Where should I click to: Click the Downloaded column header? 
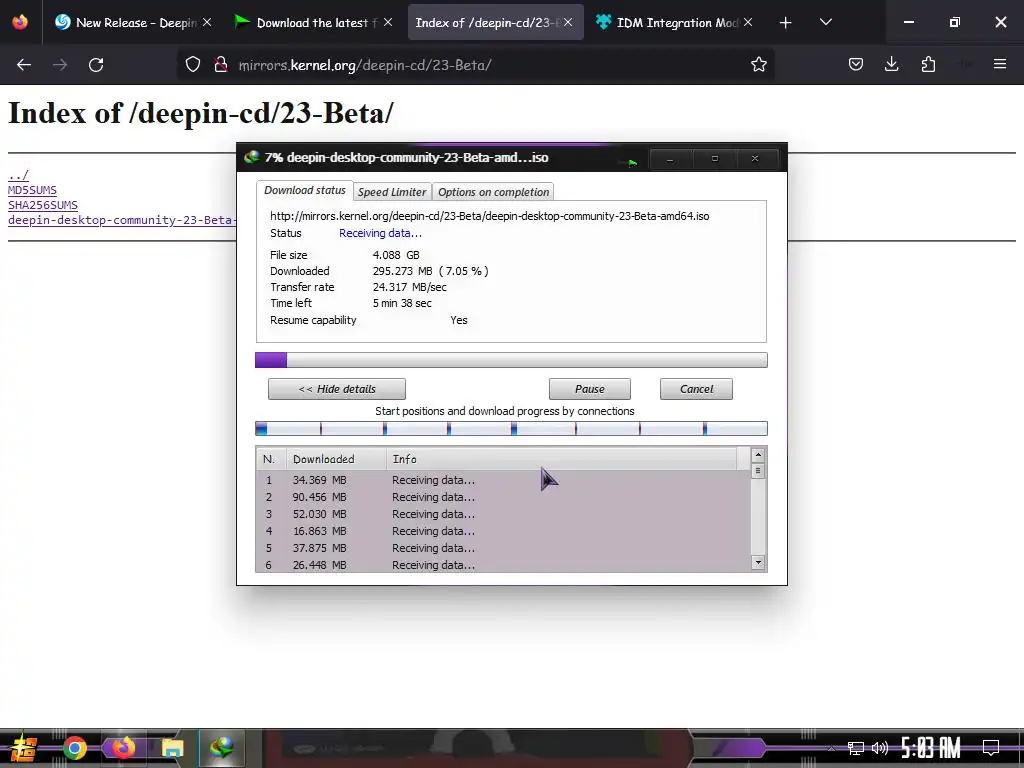point(336,459)
